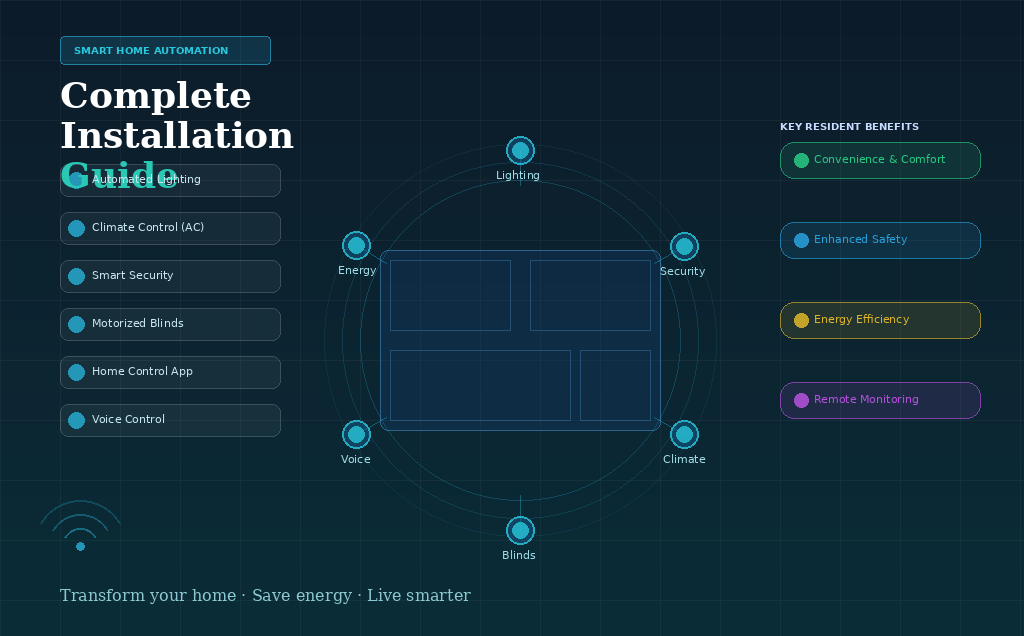Enable the Smart Security indicator
This screenshot has height=636, width=1024.
pos(76,276)
